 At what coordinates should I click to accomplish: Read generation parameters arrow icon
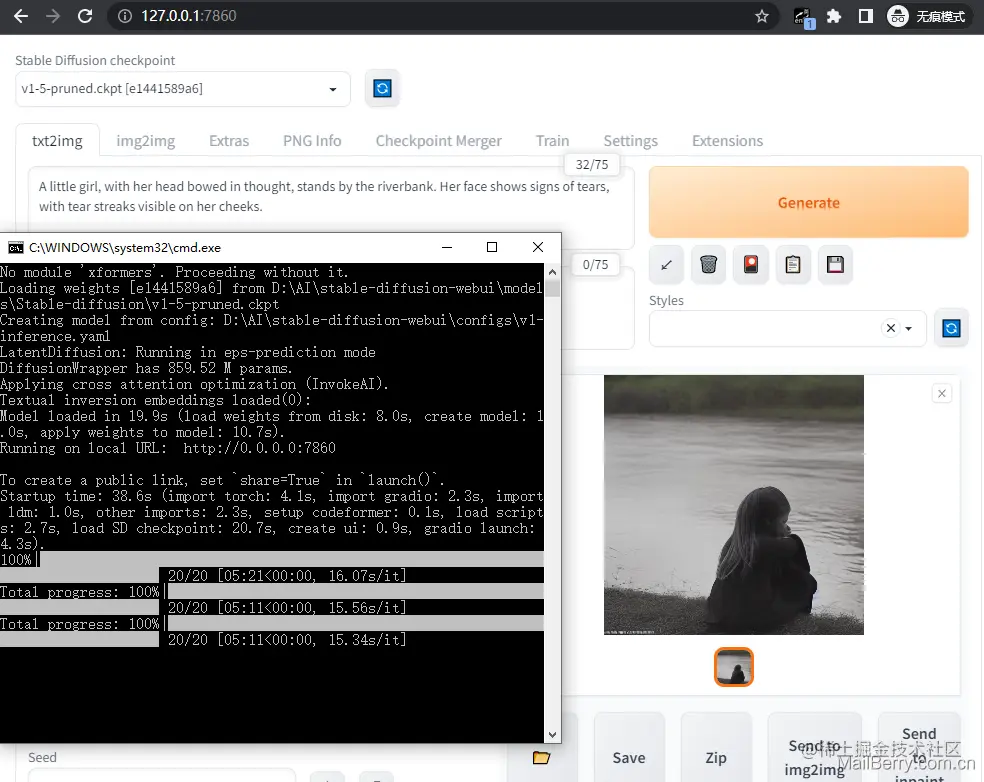(x=666, y=265)
